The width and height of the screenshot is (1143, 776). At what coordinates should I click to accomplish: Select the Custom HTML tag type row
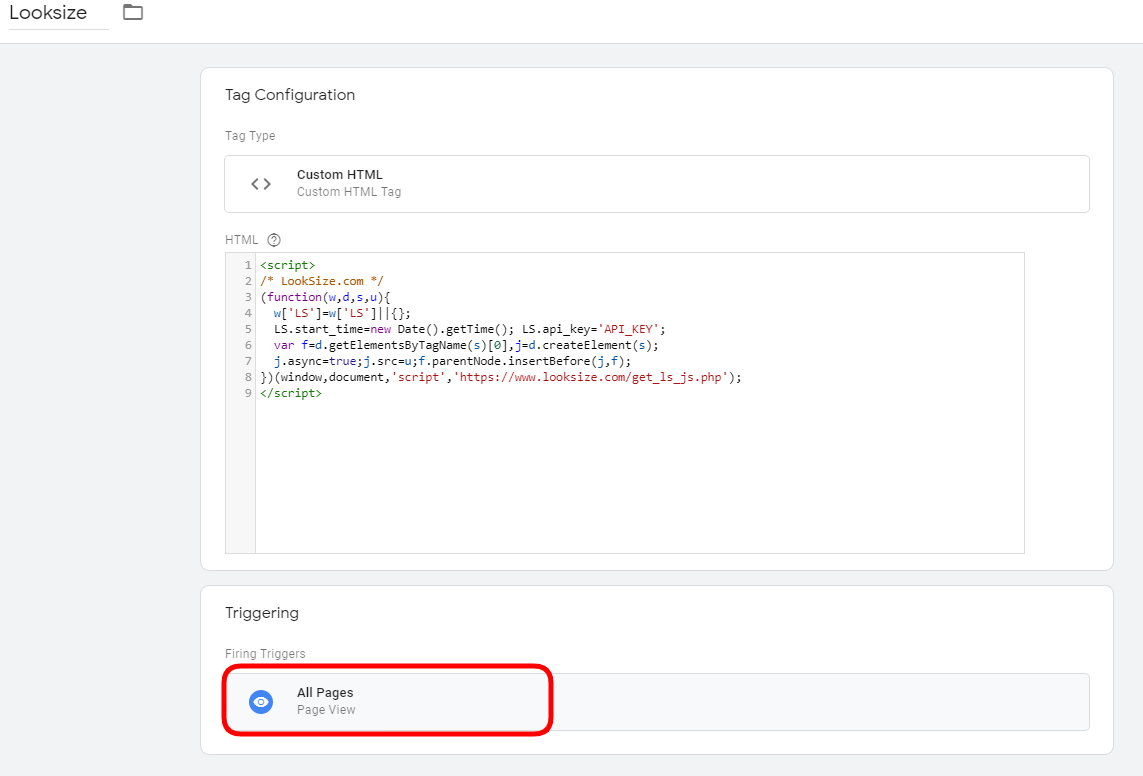click(657, 184)
